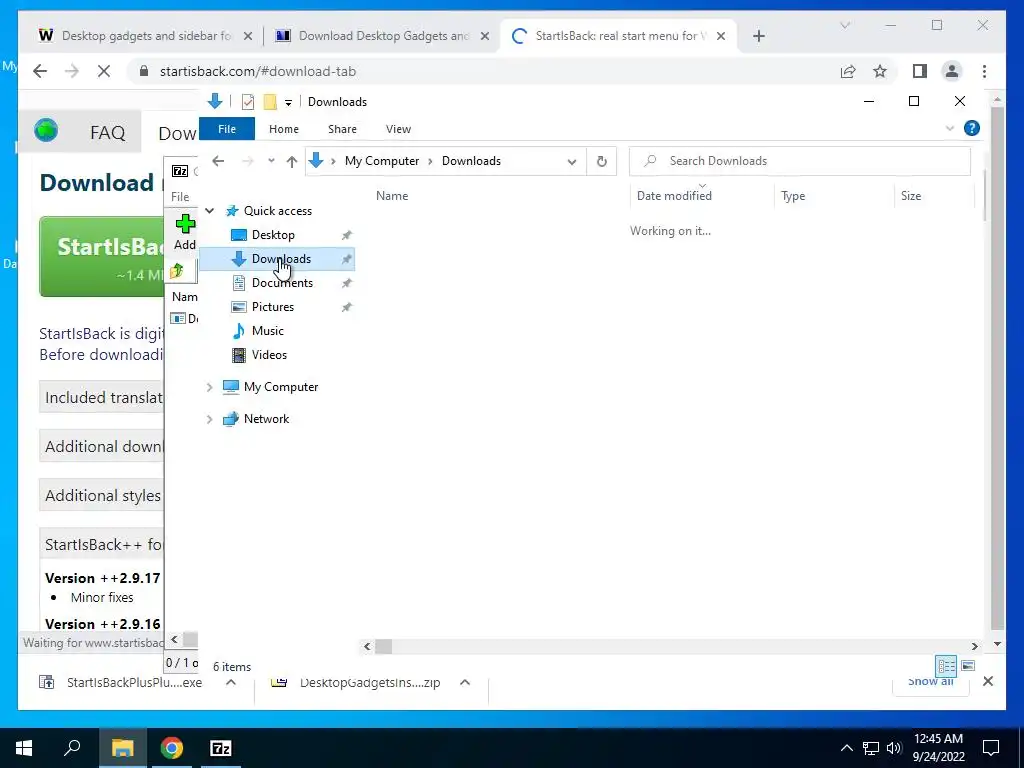The image size is (1024, 768).
Task: Click Chrome icon in taskbar
Action: (171, 748)
